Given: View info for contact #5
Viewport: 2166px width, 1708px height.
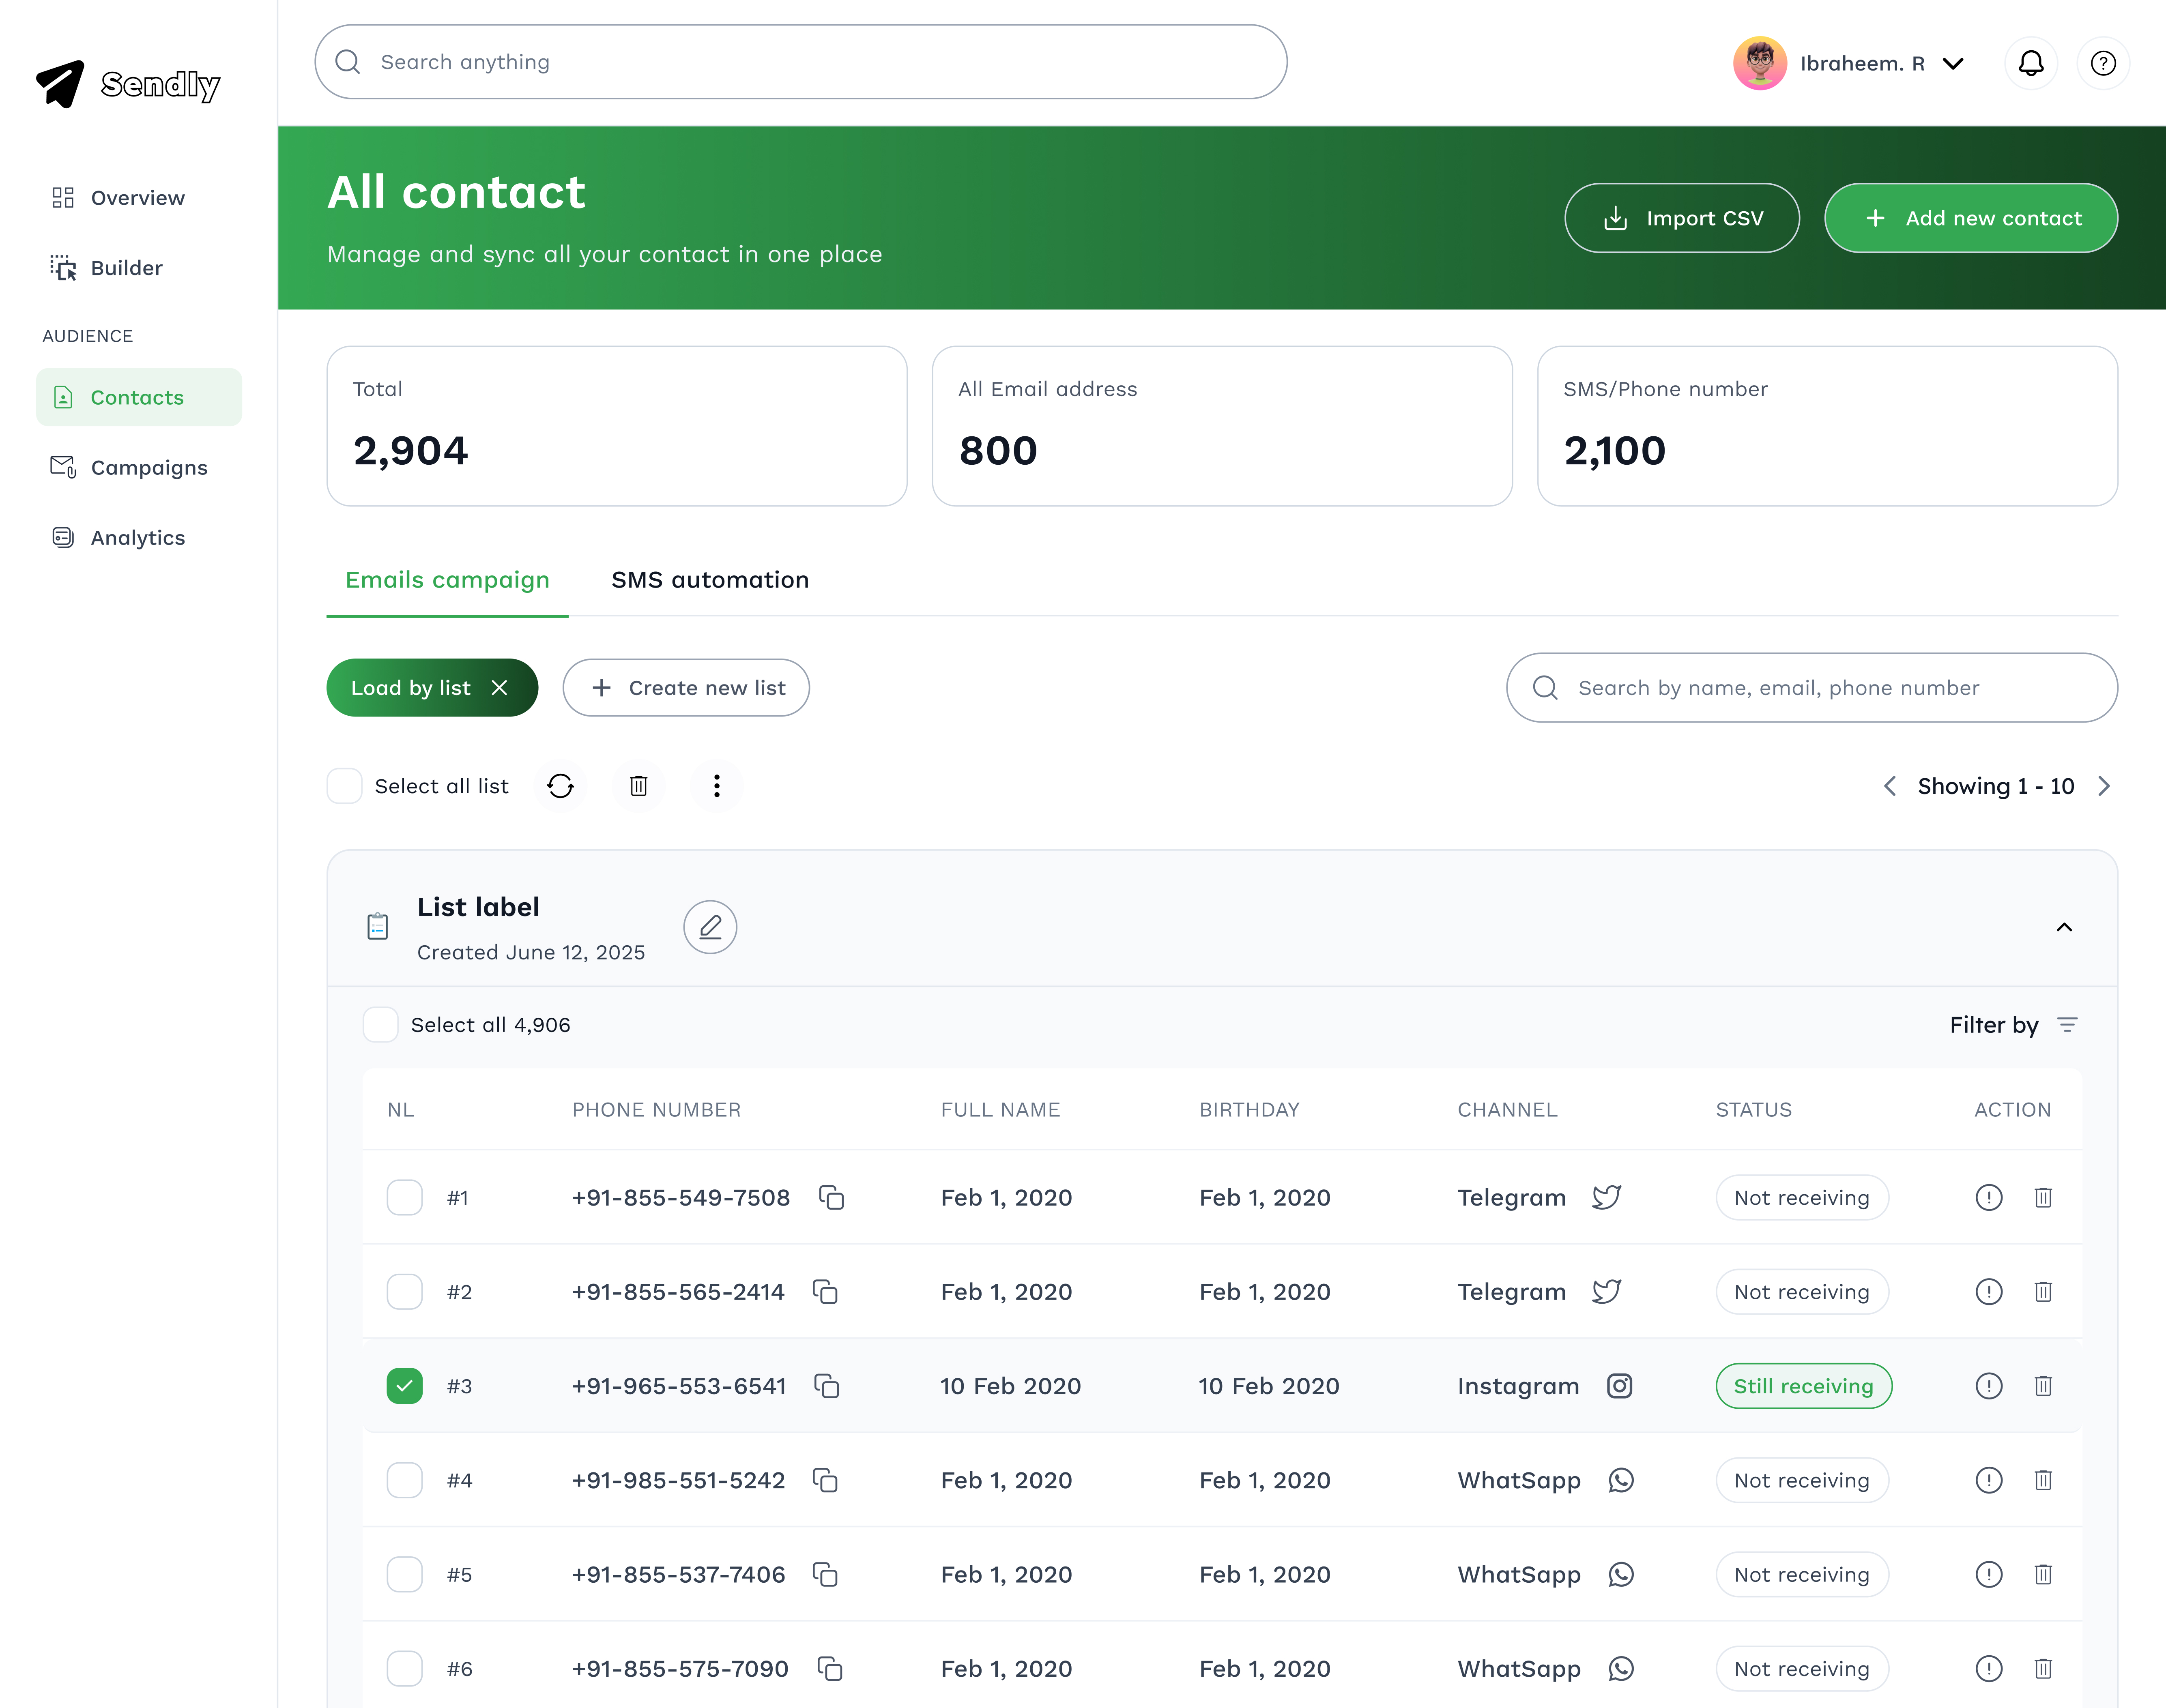Looking at the screenshot, I should click(1989, 1574).
